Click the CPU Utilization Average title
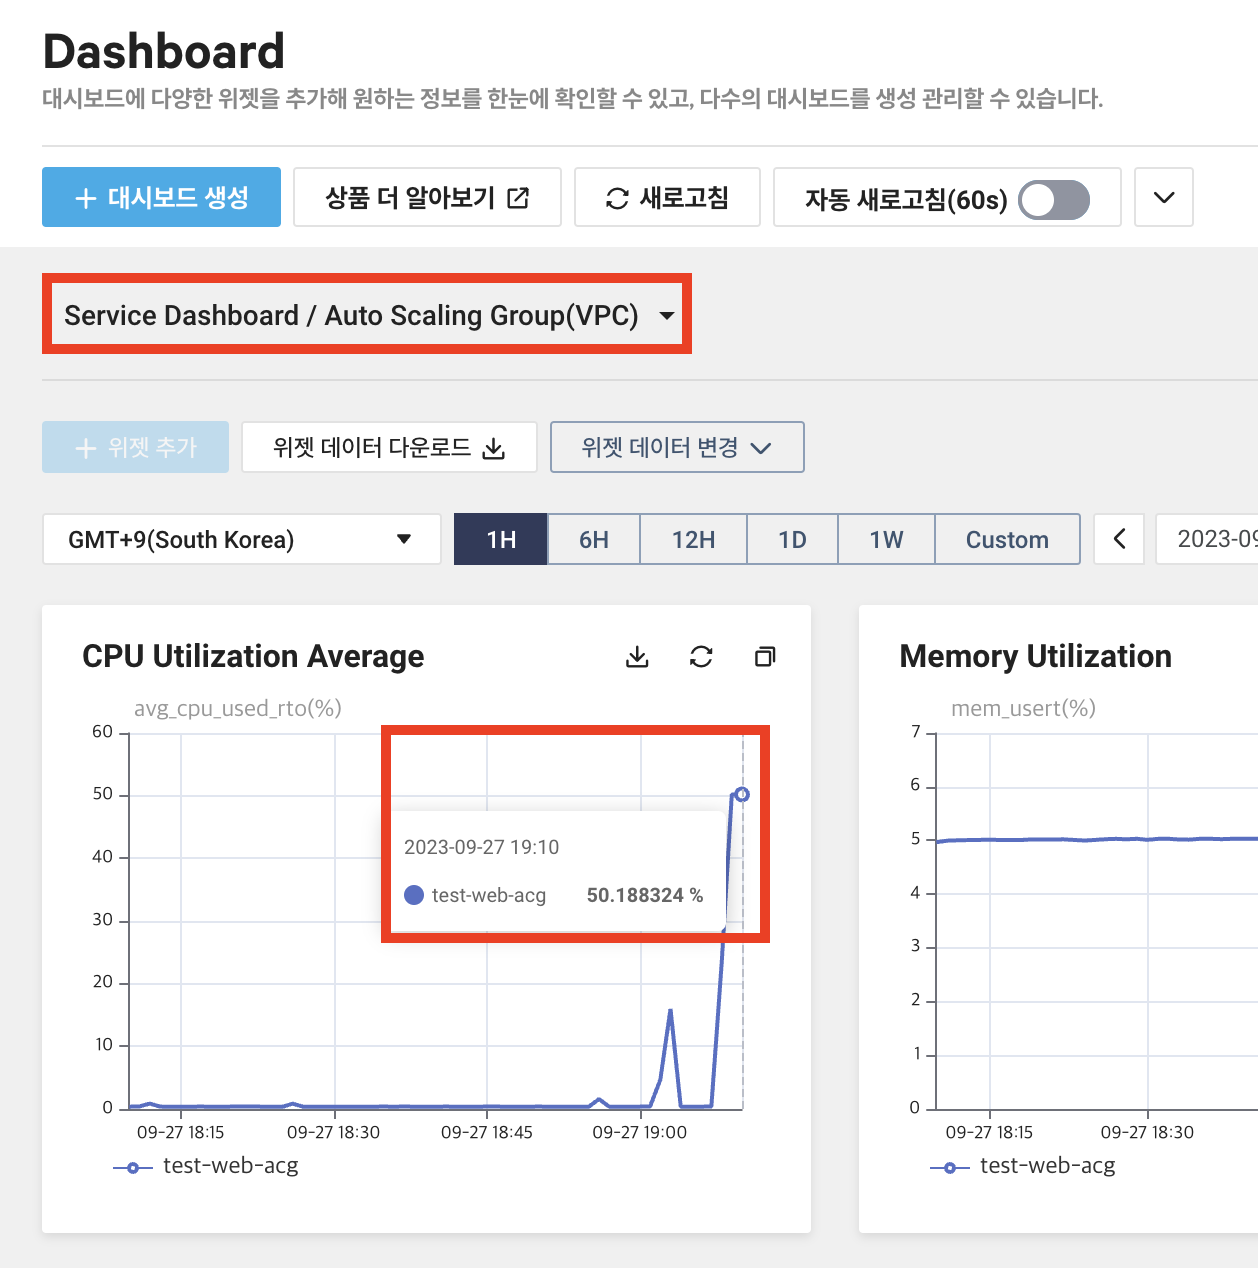Image resolution: width=1258 pixels, height=1268 pixels. [253, 656]
